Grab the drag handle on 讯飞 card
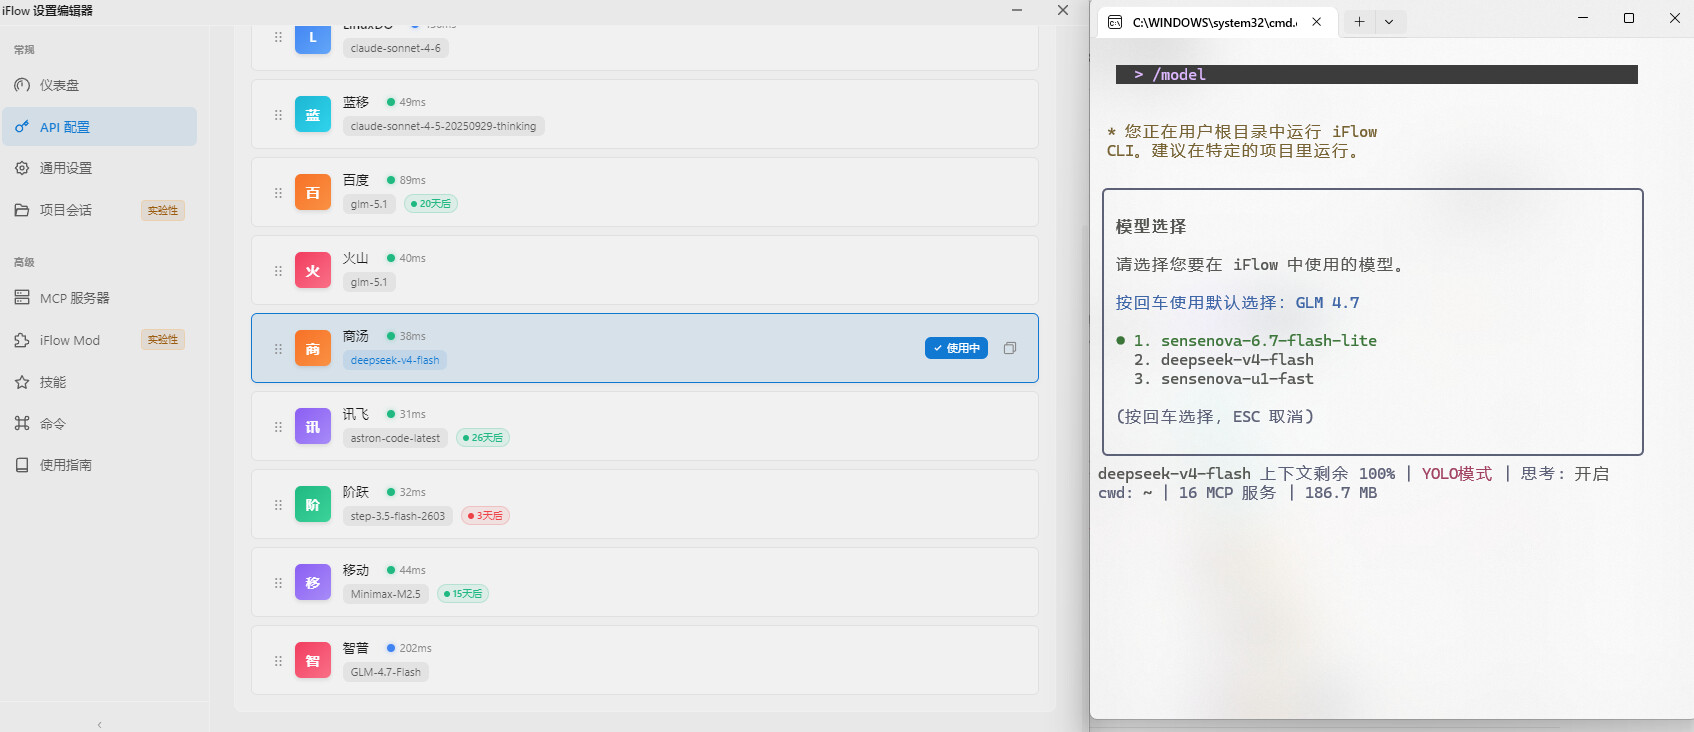Viewport: 1694px width, 732px height. [x=278, y=427]
